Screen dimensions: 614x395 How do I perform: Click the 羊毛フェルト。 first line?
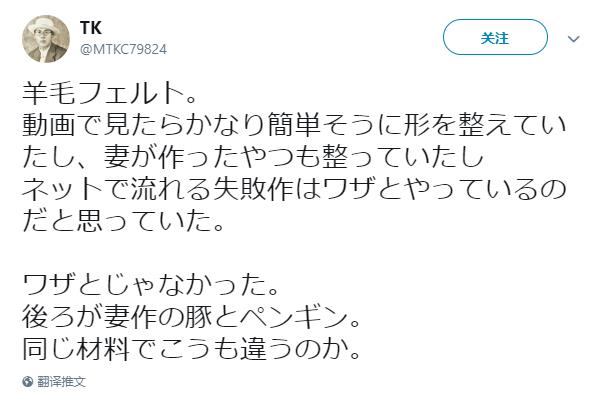(110, 93)
